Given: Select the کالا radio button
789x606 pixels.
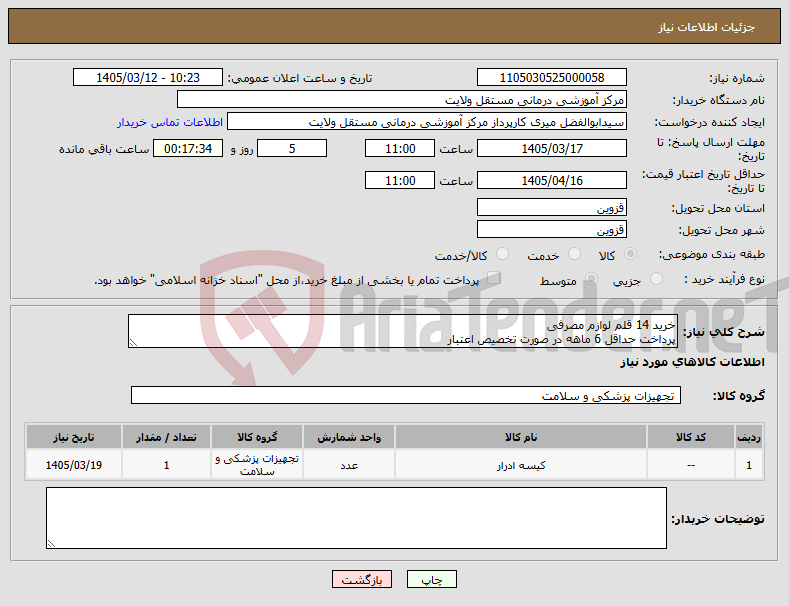Looking at the screenshot, I should click(630, 254).
